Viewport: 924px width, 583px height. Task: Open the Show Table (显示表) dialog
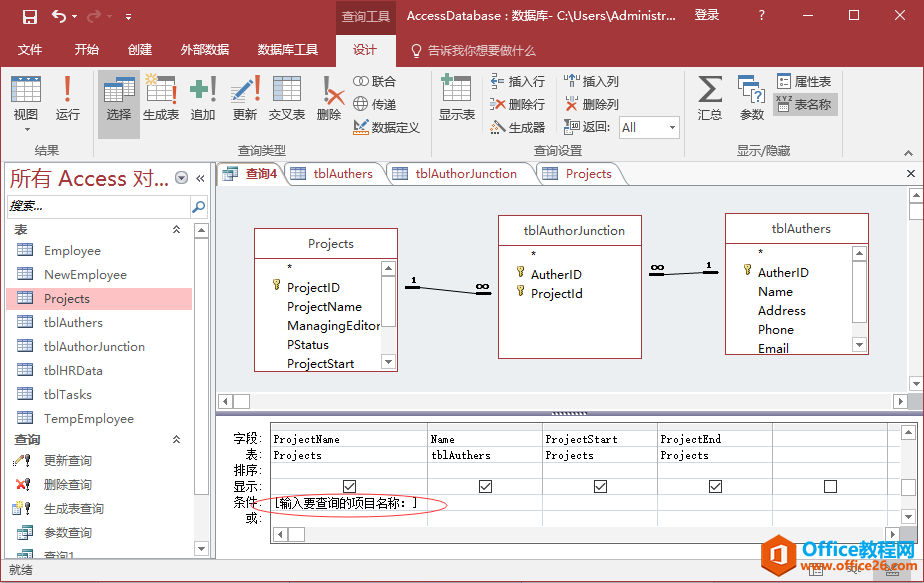tap(457, 98)
